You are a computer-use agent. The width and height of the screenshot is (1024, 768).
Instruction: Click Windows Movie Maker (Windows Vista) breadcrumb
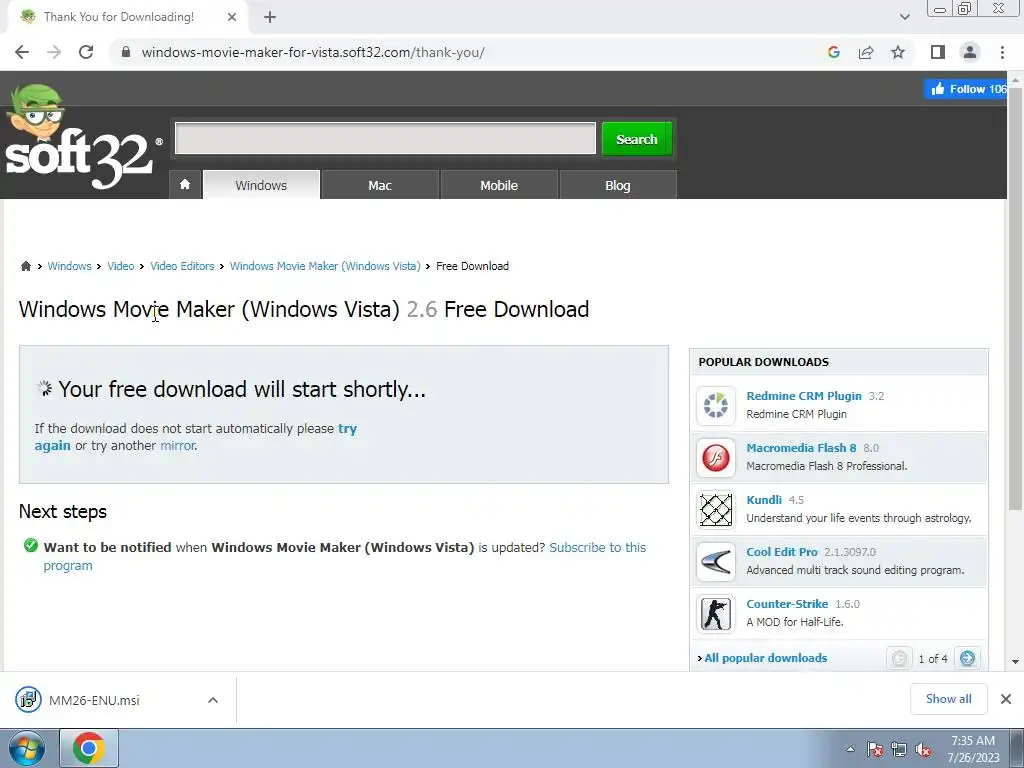point(325,266)
